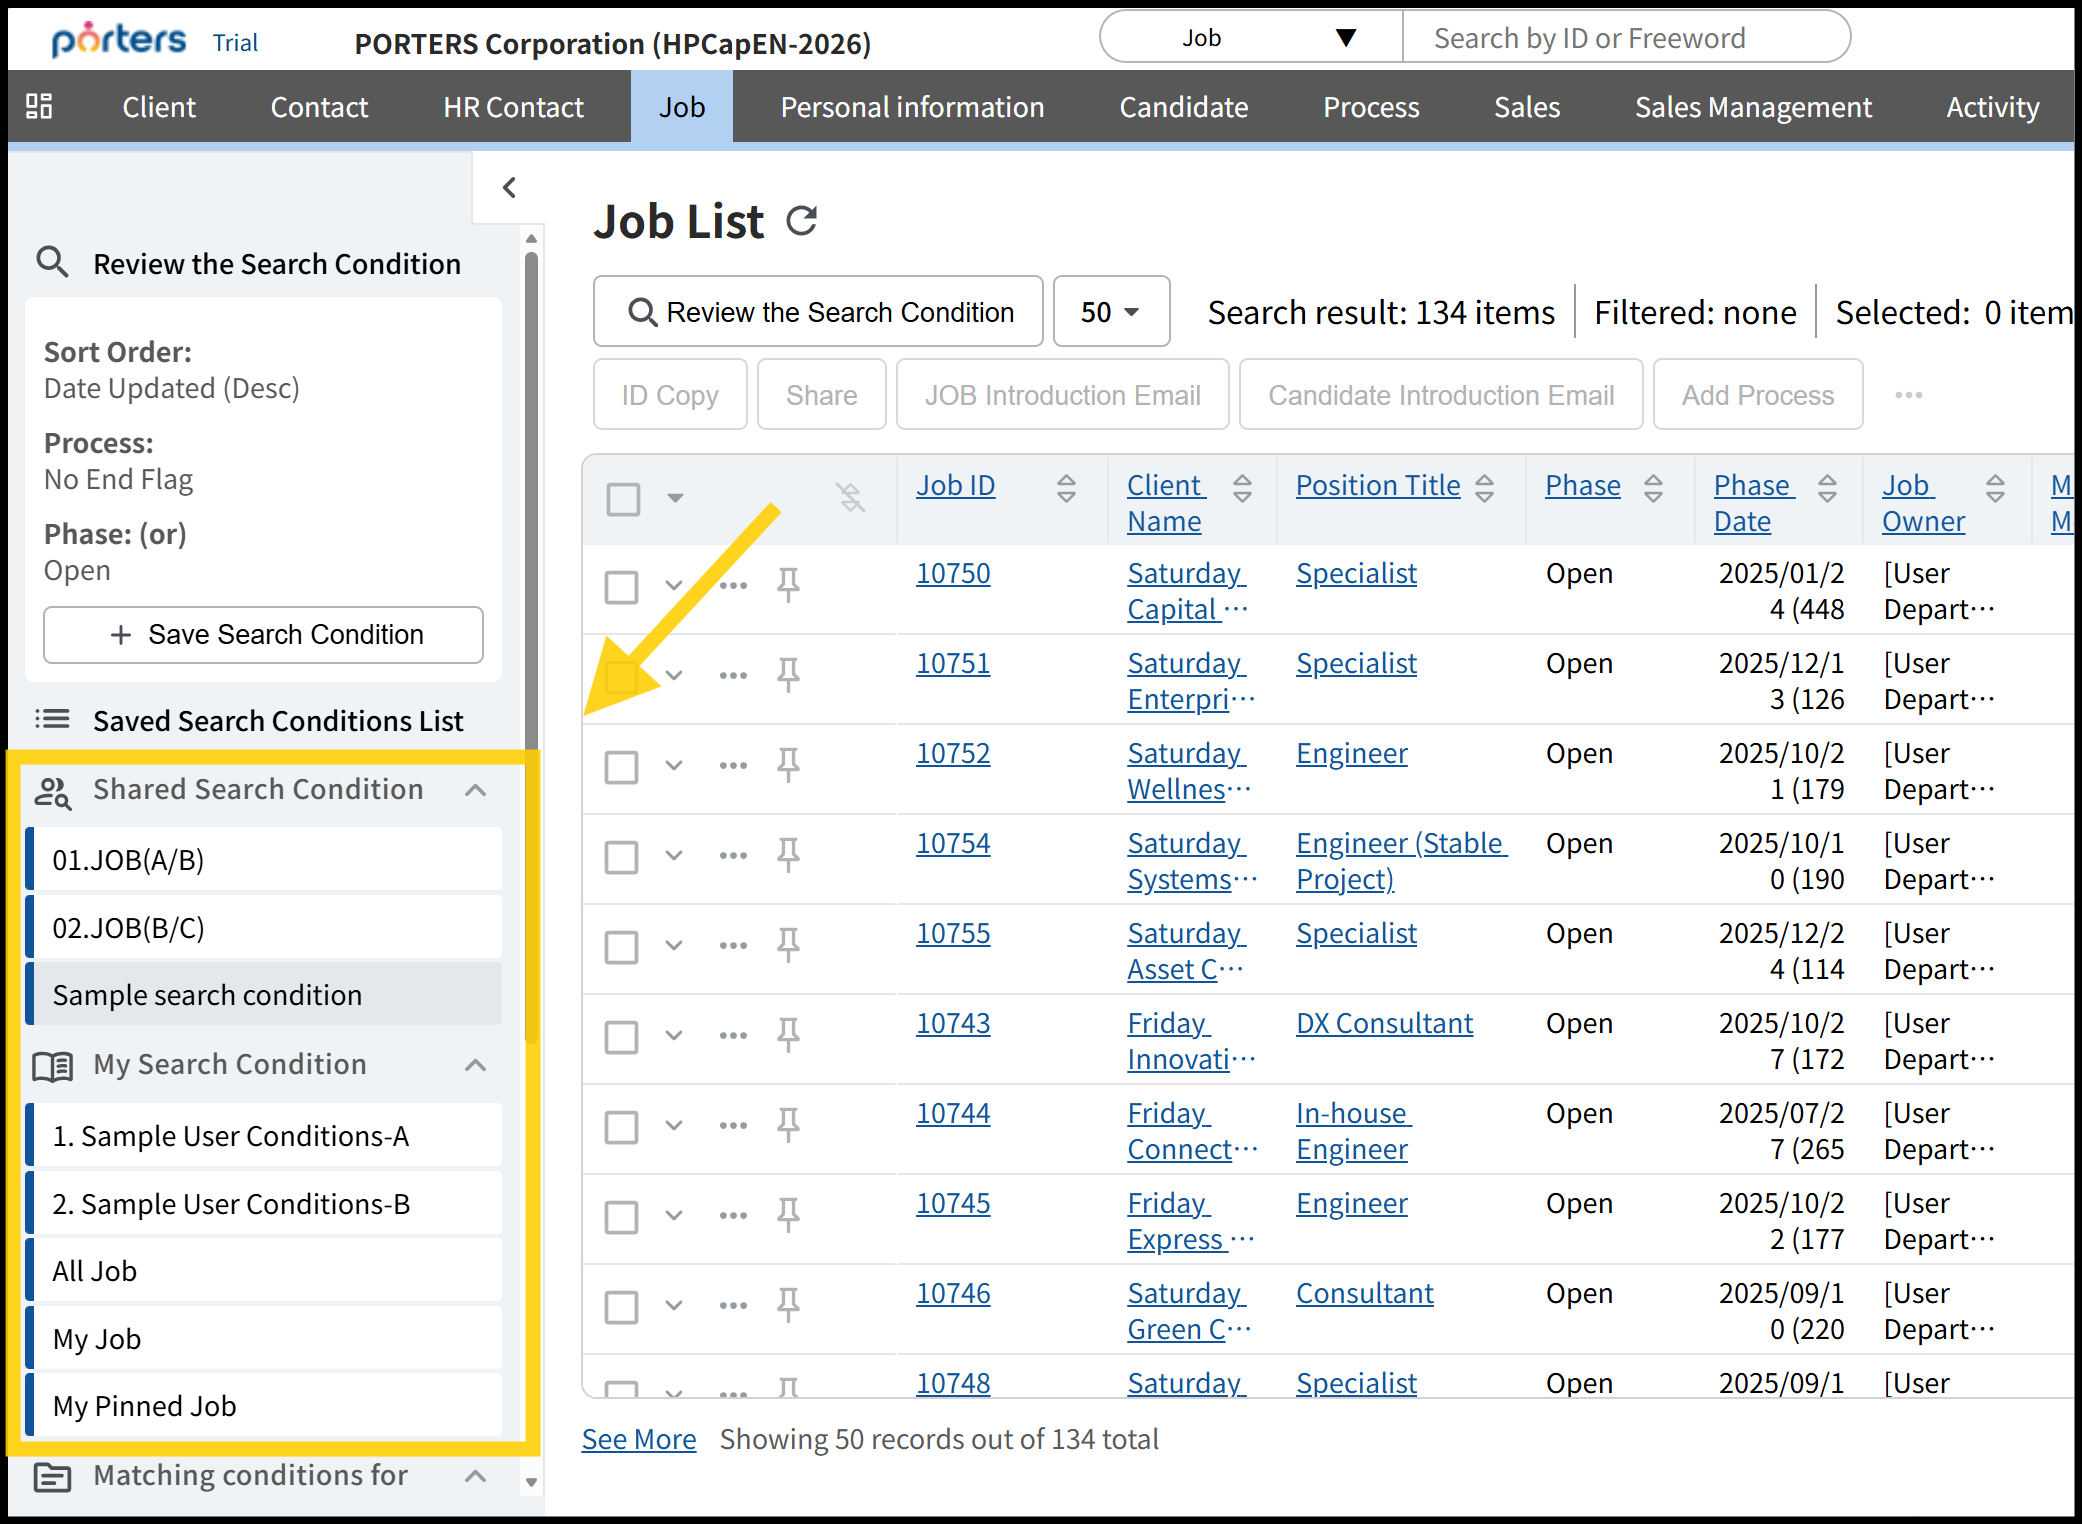The width and height of the screenshot is (2082, 1524).
Task: Tick the checkbox for job 10754
Action: pyautogui.click(x=621, y=857)
